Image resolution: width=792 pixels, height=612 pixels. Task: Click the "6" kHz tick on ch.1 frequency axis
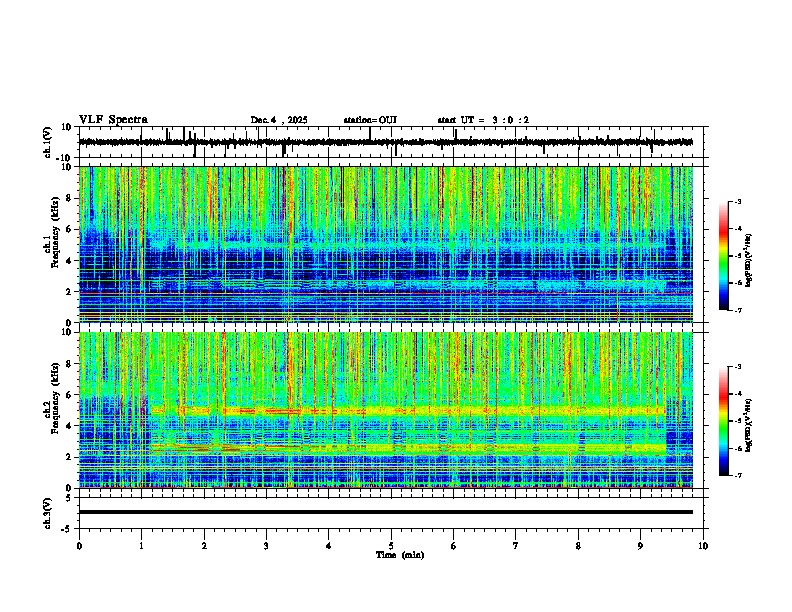70,229
